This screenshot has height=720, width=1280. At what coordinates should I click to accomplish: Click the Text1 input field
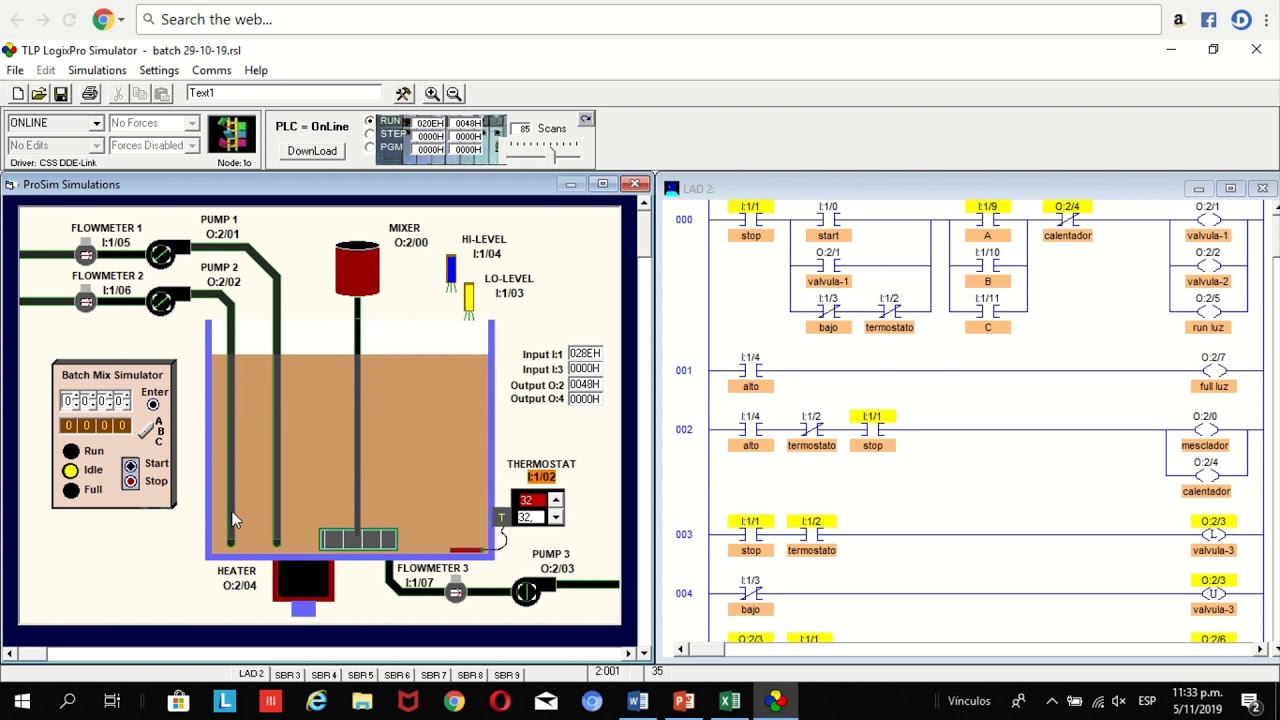coord(283,93)
